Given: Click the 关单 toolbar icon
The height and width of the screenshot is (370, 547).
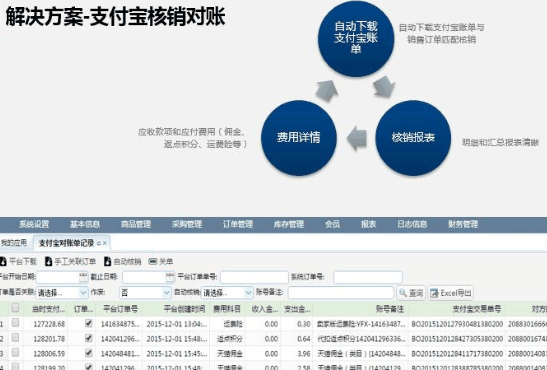Looking at the screenshot, I should [152, 261].
